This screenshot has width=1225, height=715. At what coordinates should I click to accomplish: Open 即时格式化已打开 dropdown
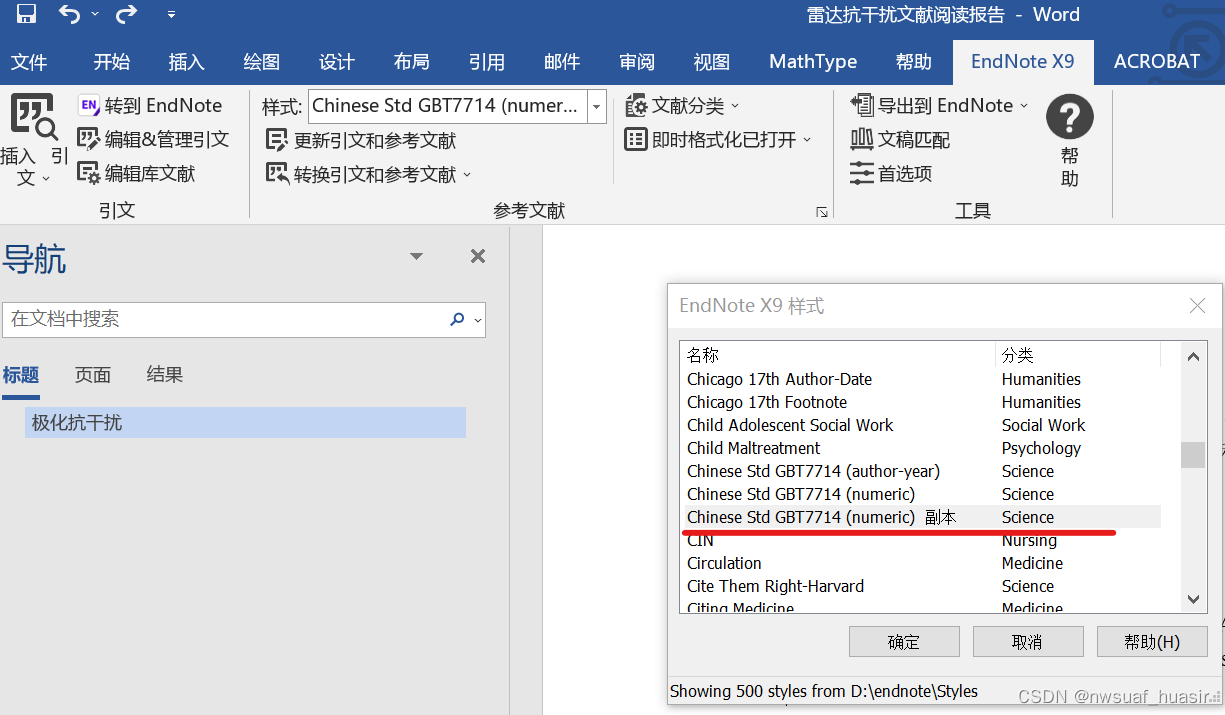719,139
